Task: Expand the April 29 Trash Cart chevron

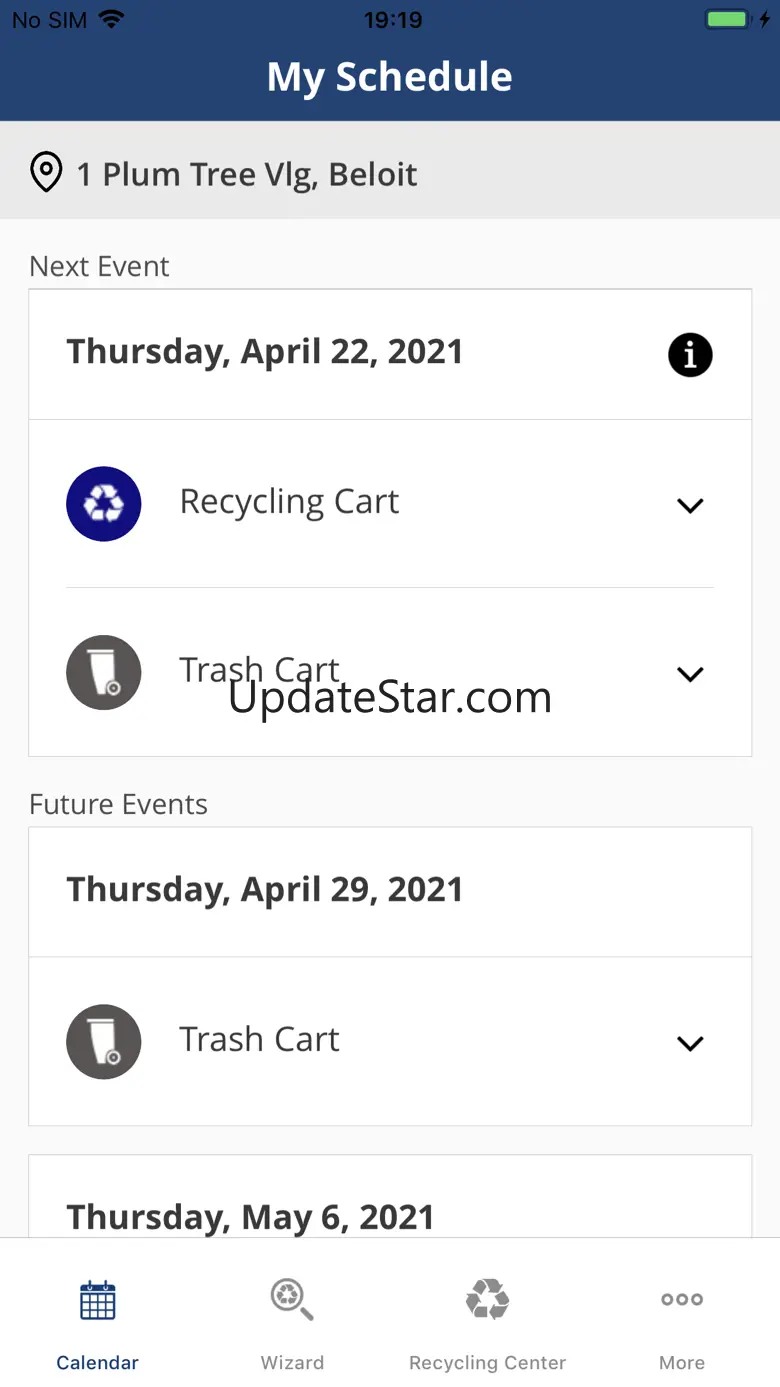Action: click(690, 1043)
